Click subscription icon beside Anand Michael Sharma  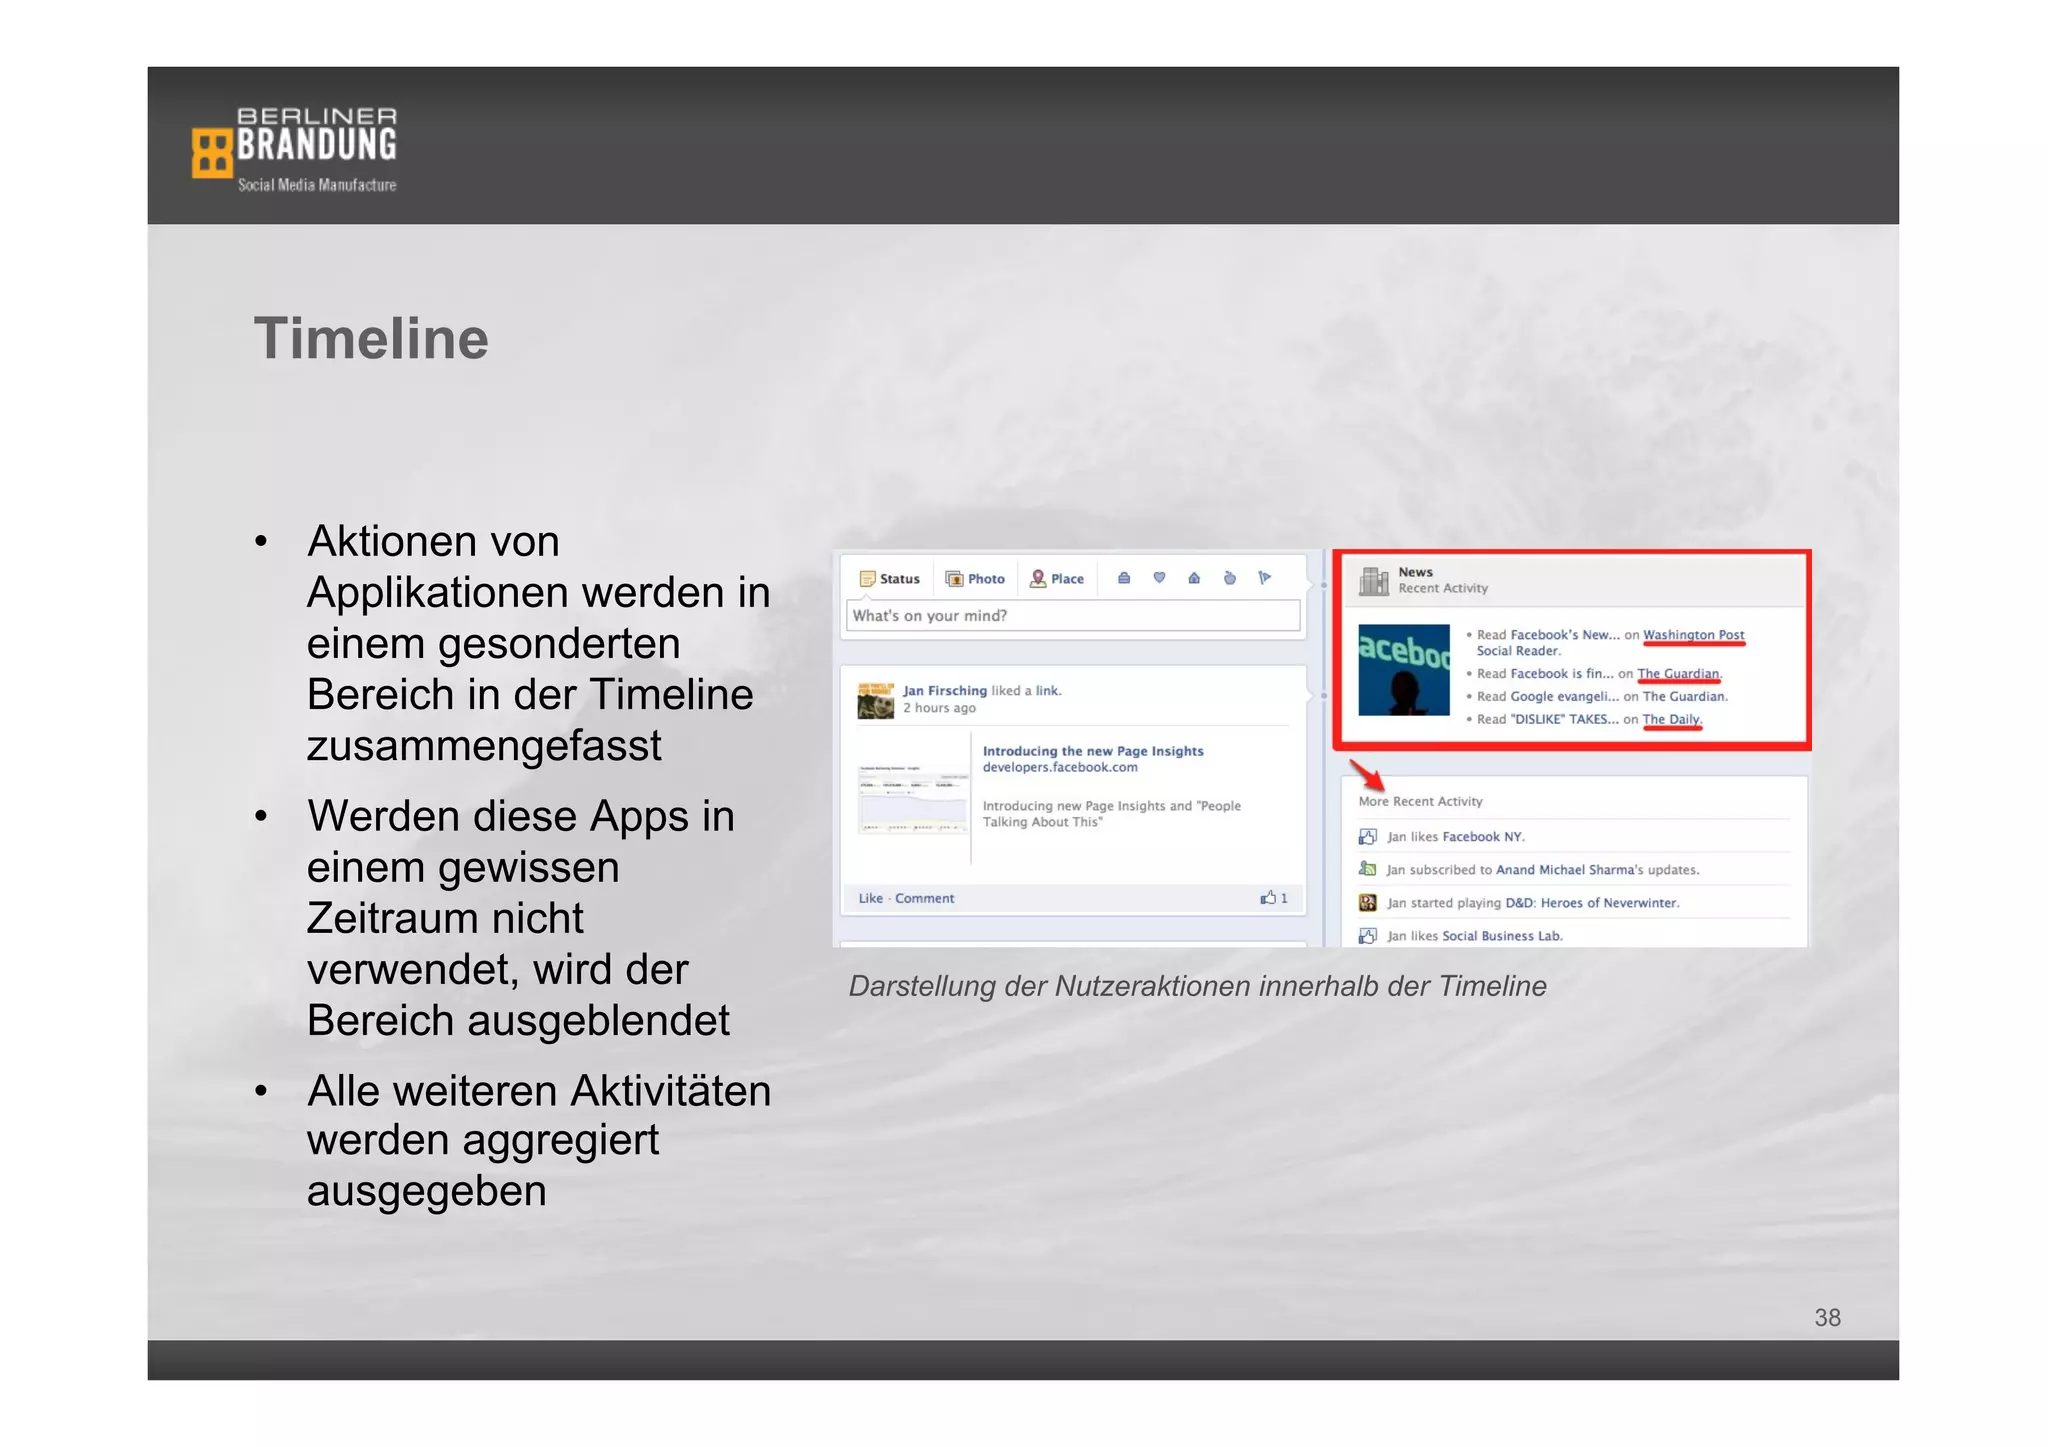point(1367,869)
